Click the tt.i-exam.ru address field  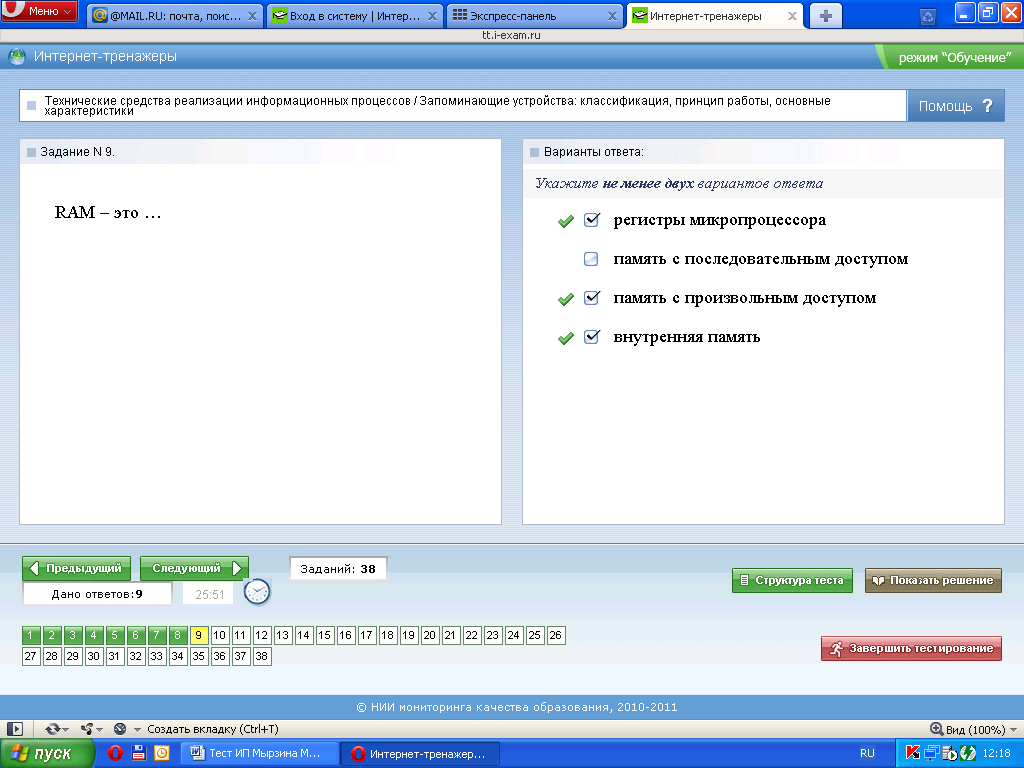pos(511,35)
